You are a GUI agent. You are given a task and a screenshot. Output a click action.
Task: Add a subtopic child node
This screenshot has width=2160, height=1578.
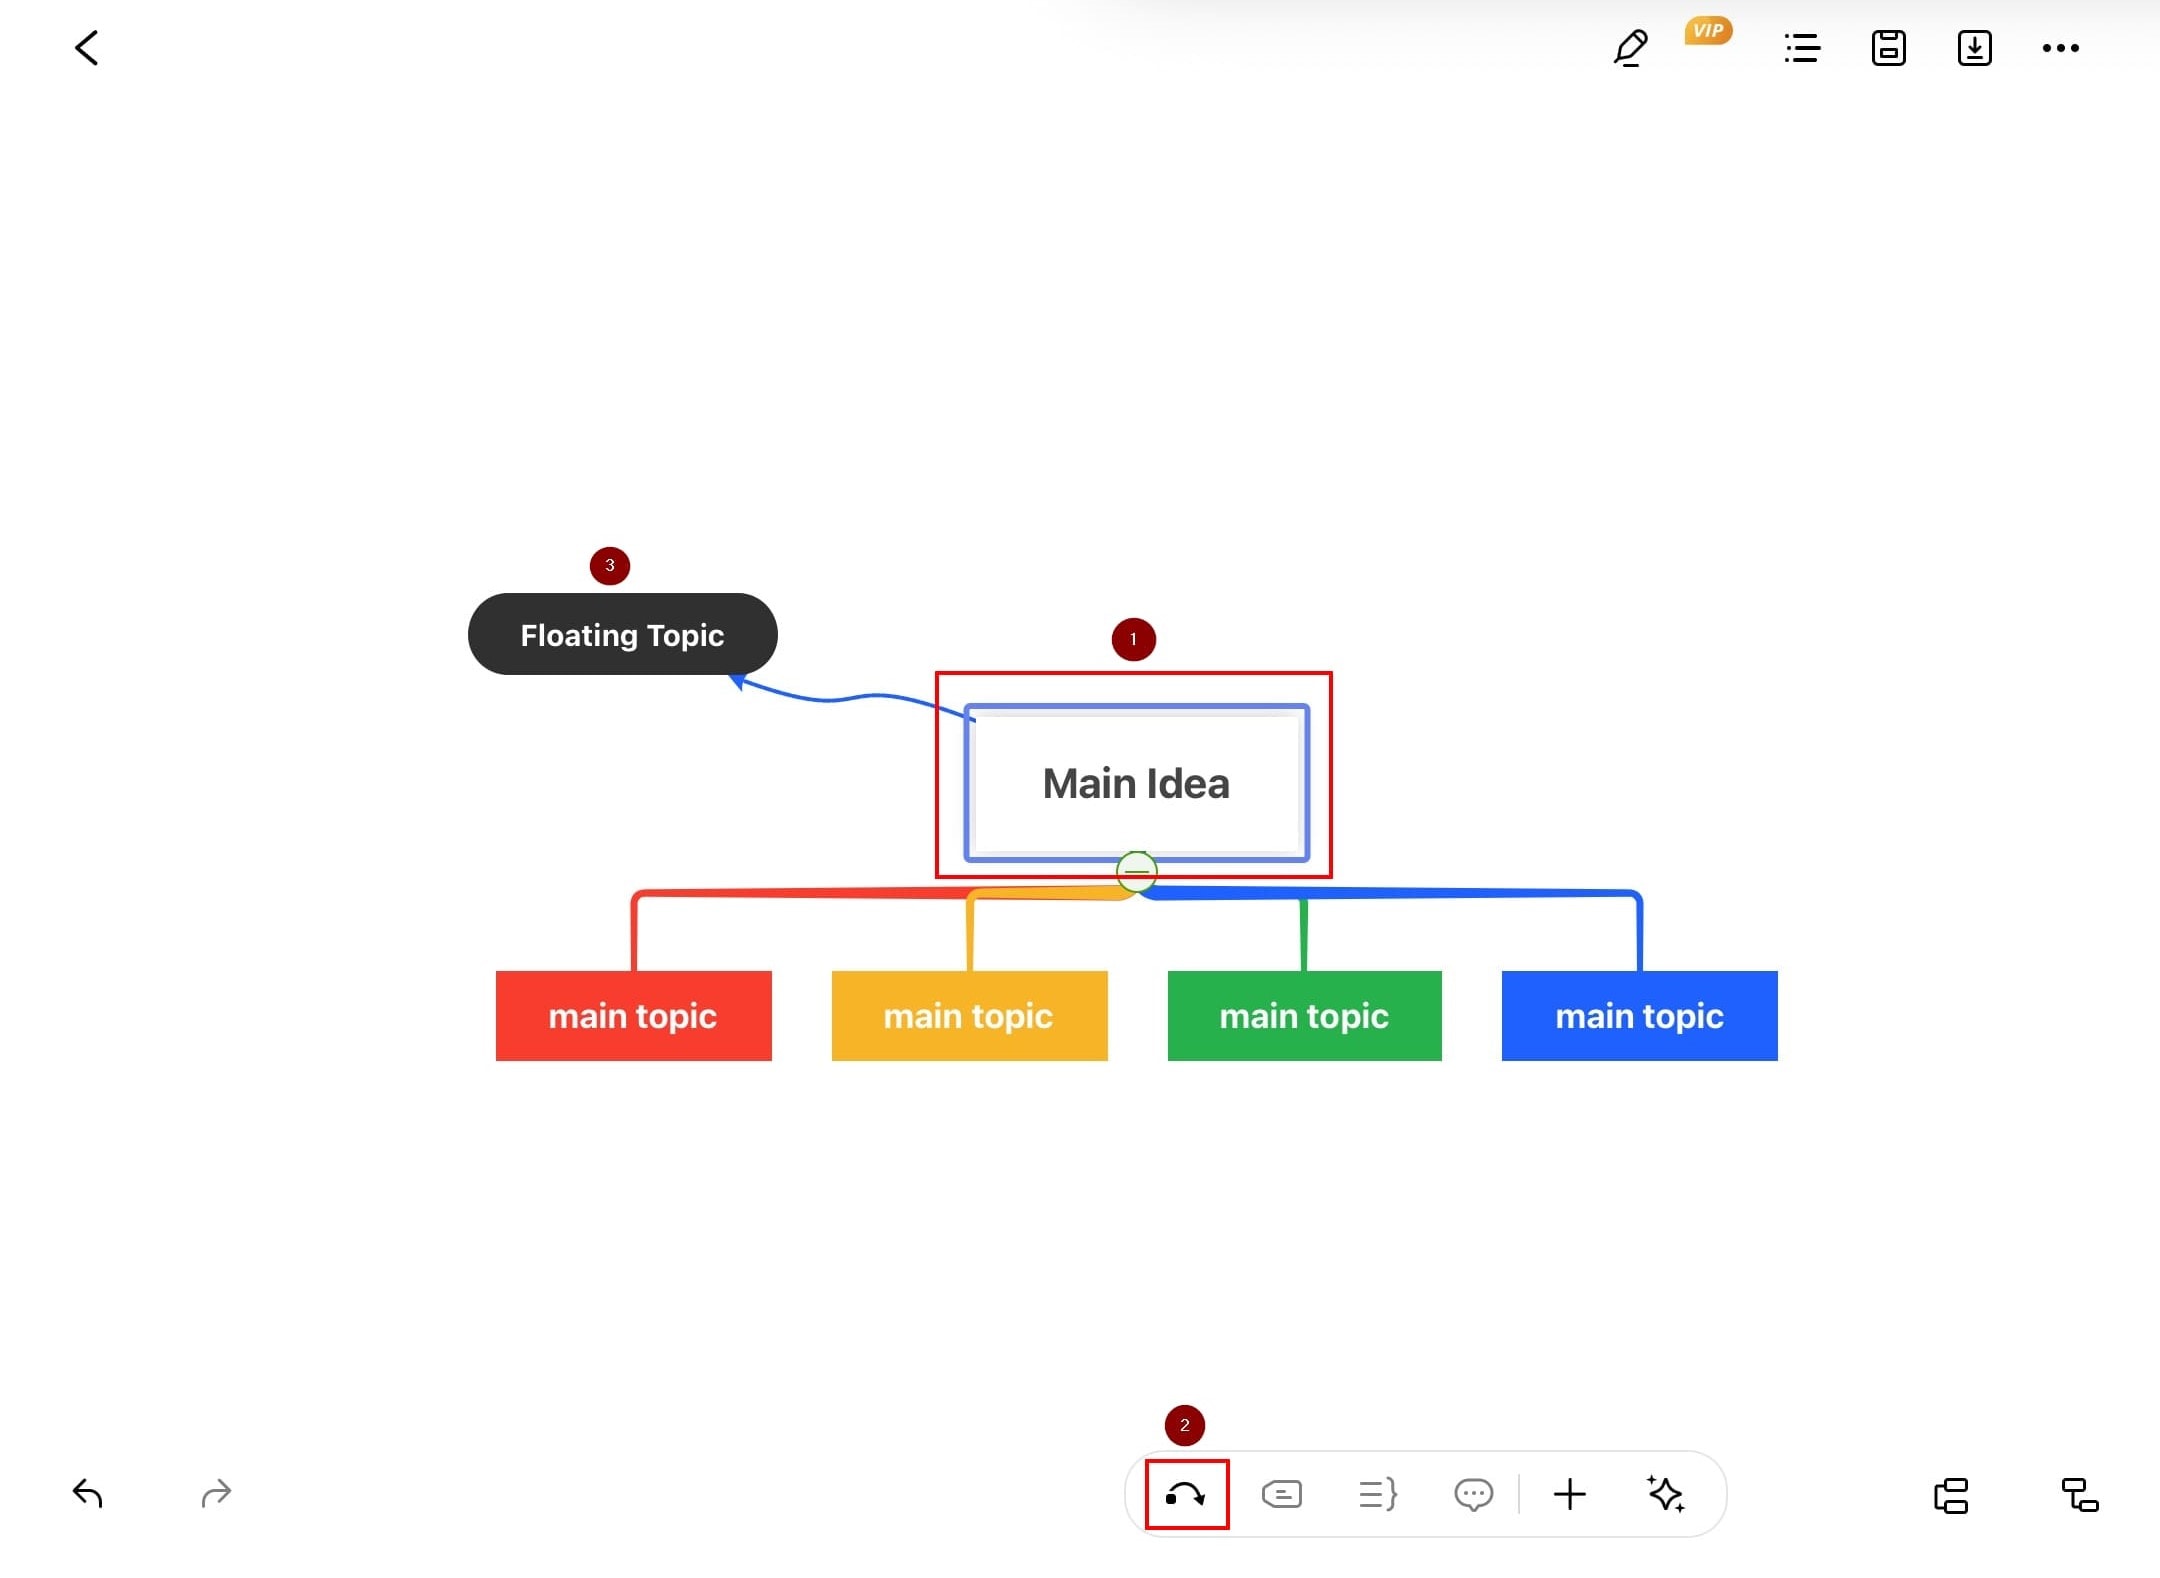[2080, 1496]
